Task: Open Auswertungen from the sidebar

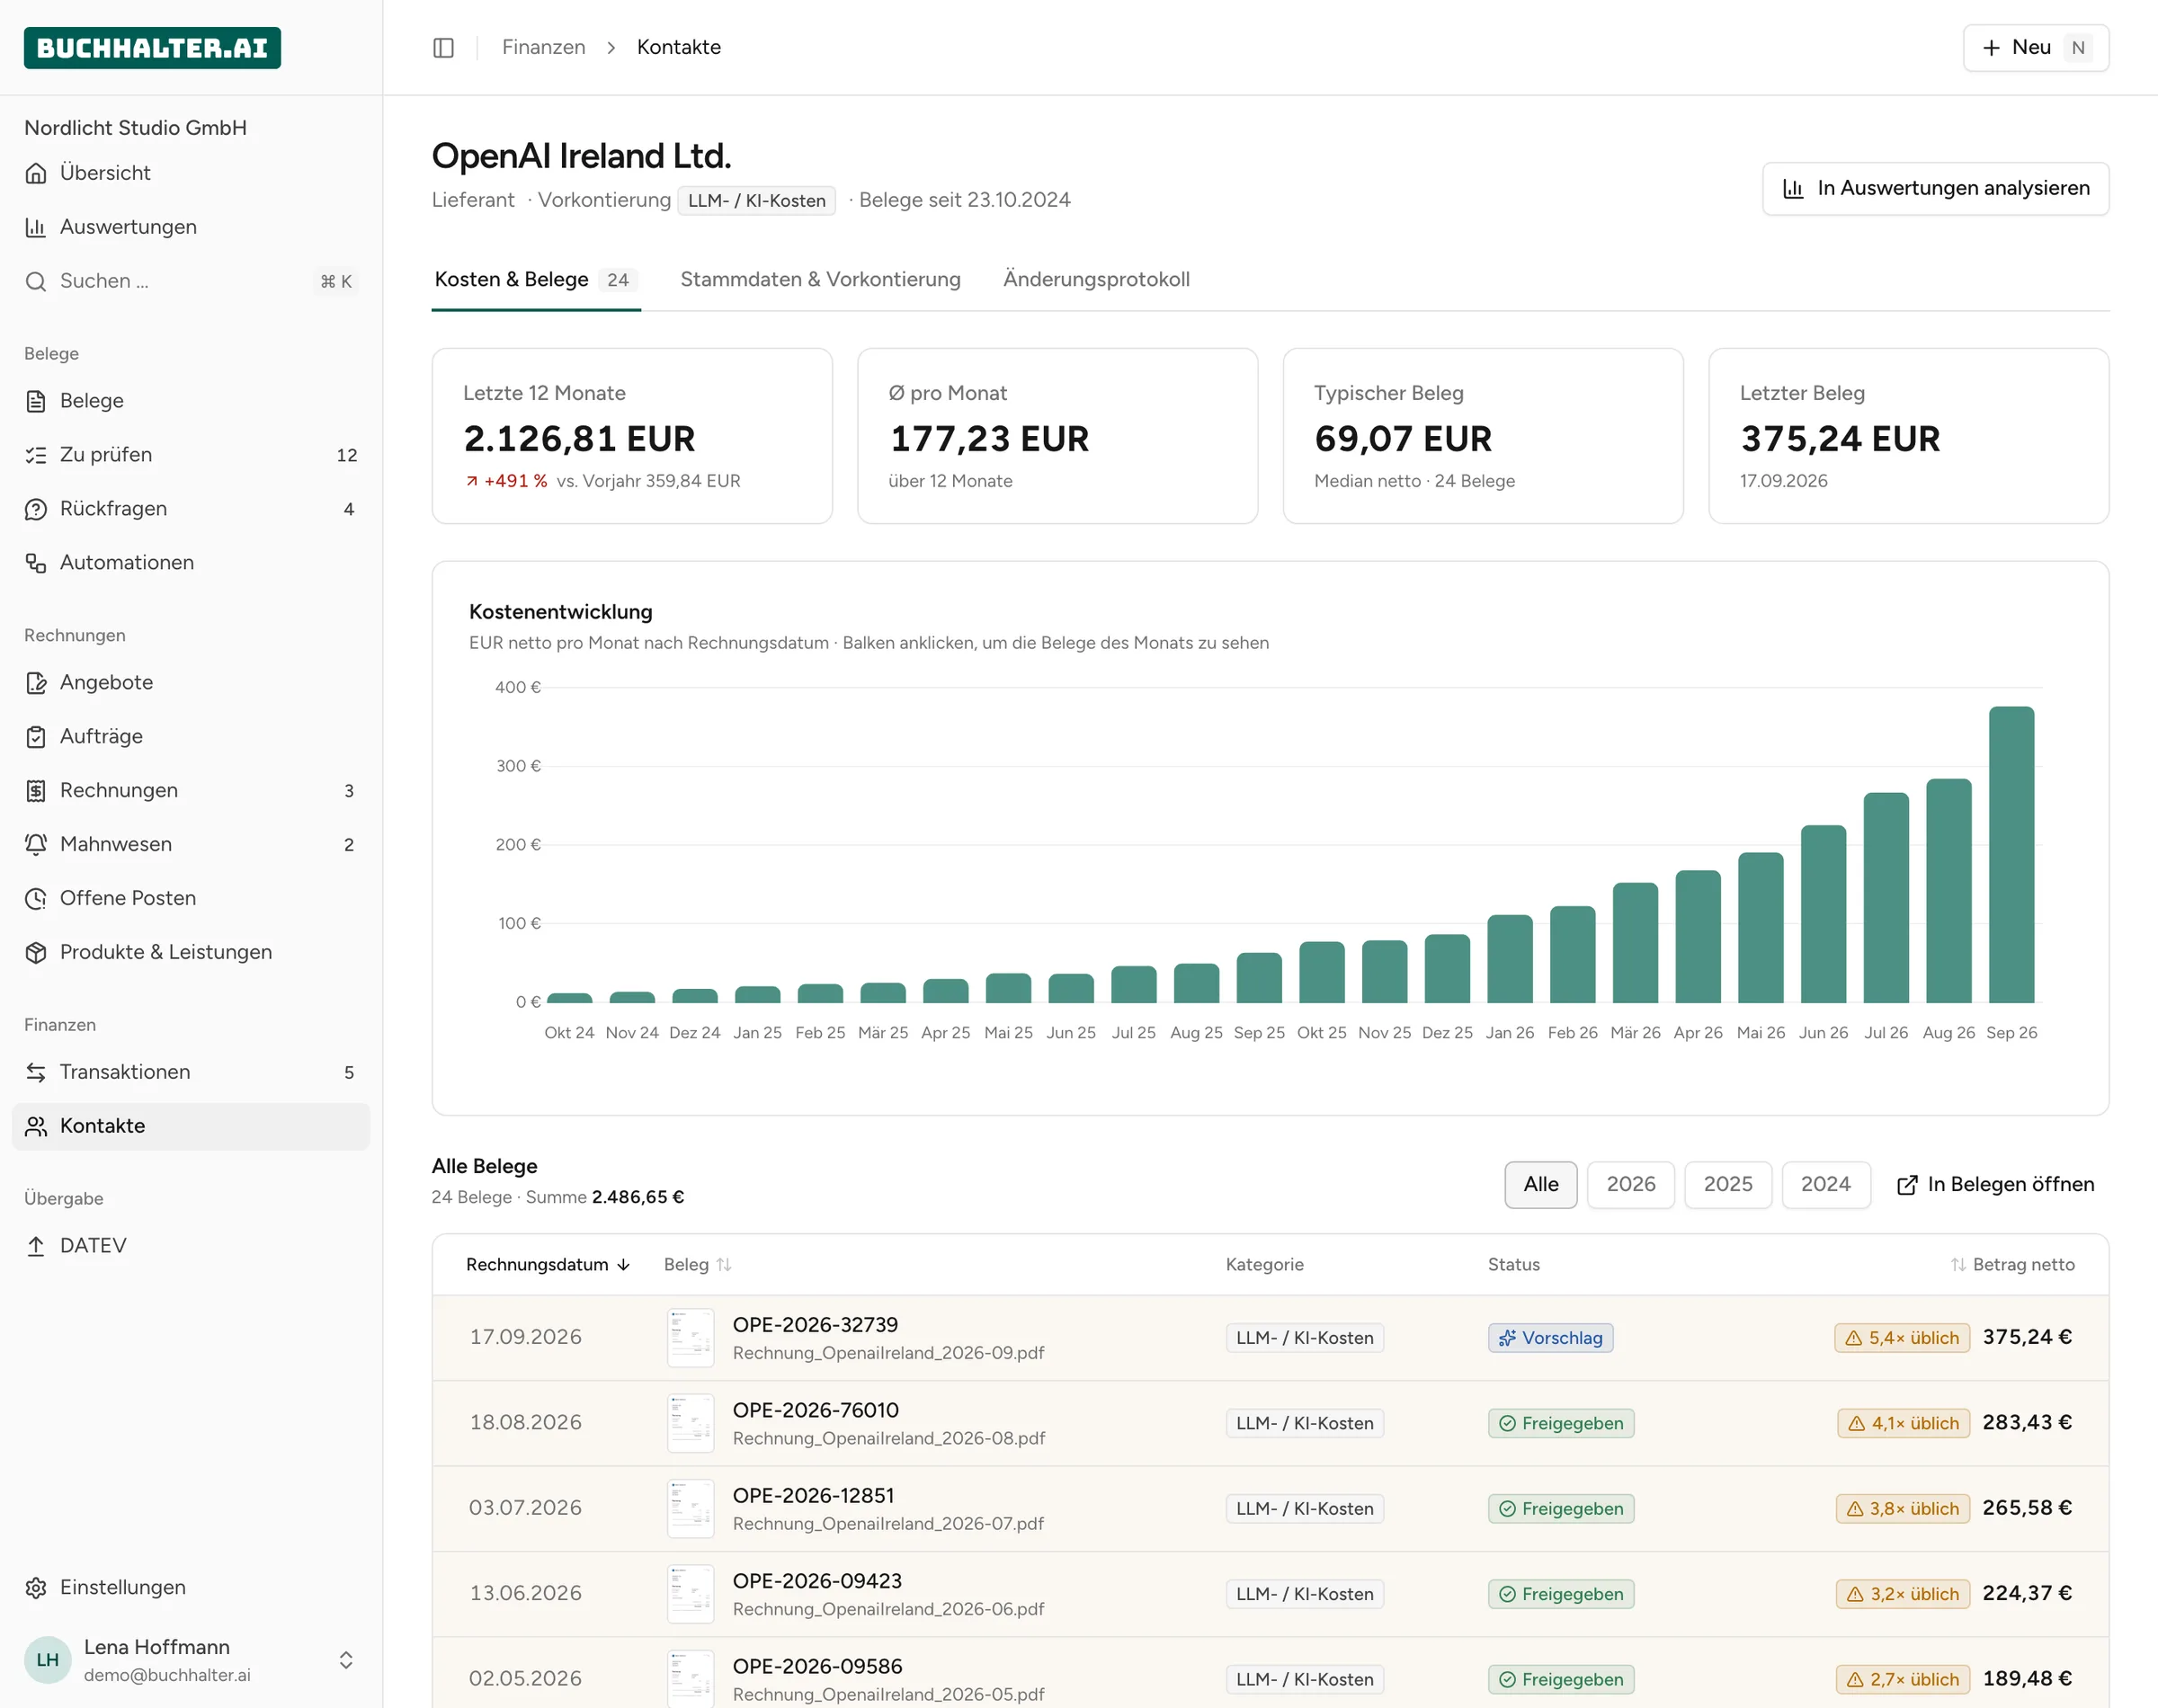Action: [190, 227]
